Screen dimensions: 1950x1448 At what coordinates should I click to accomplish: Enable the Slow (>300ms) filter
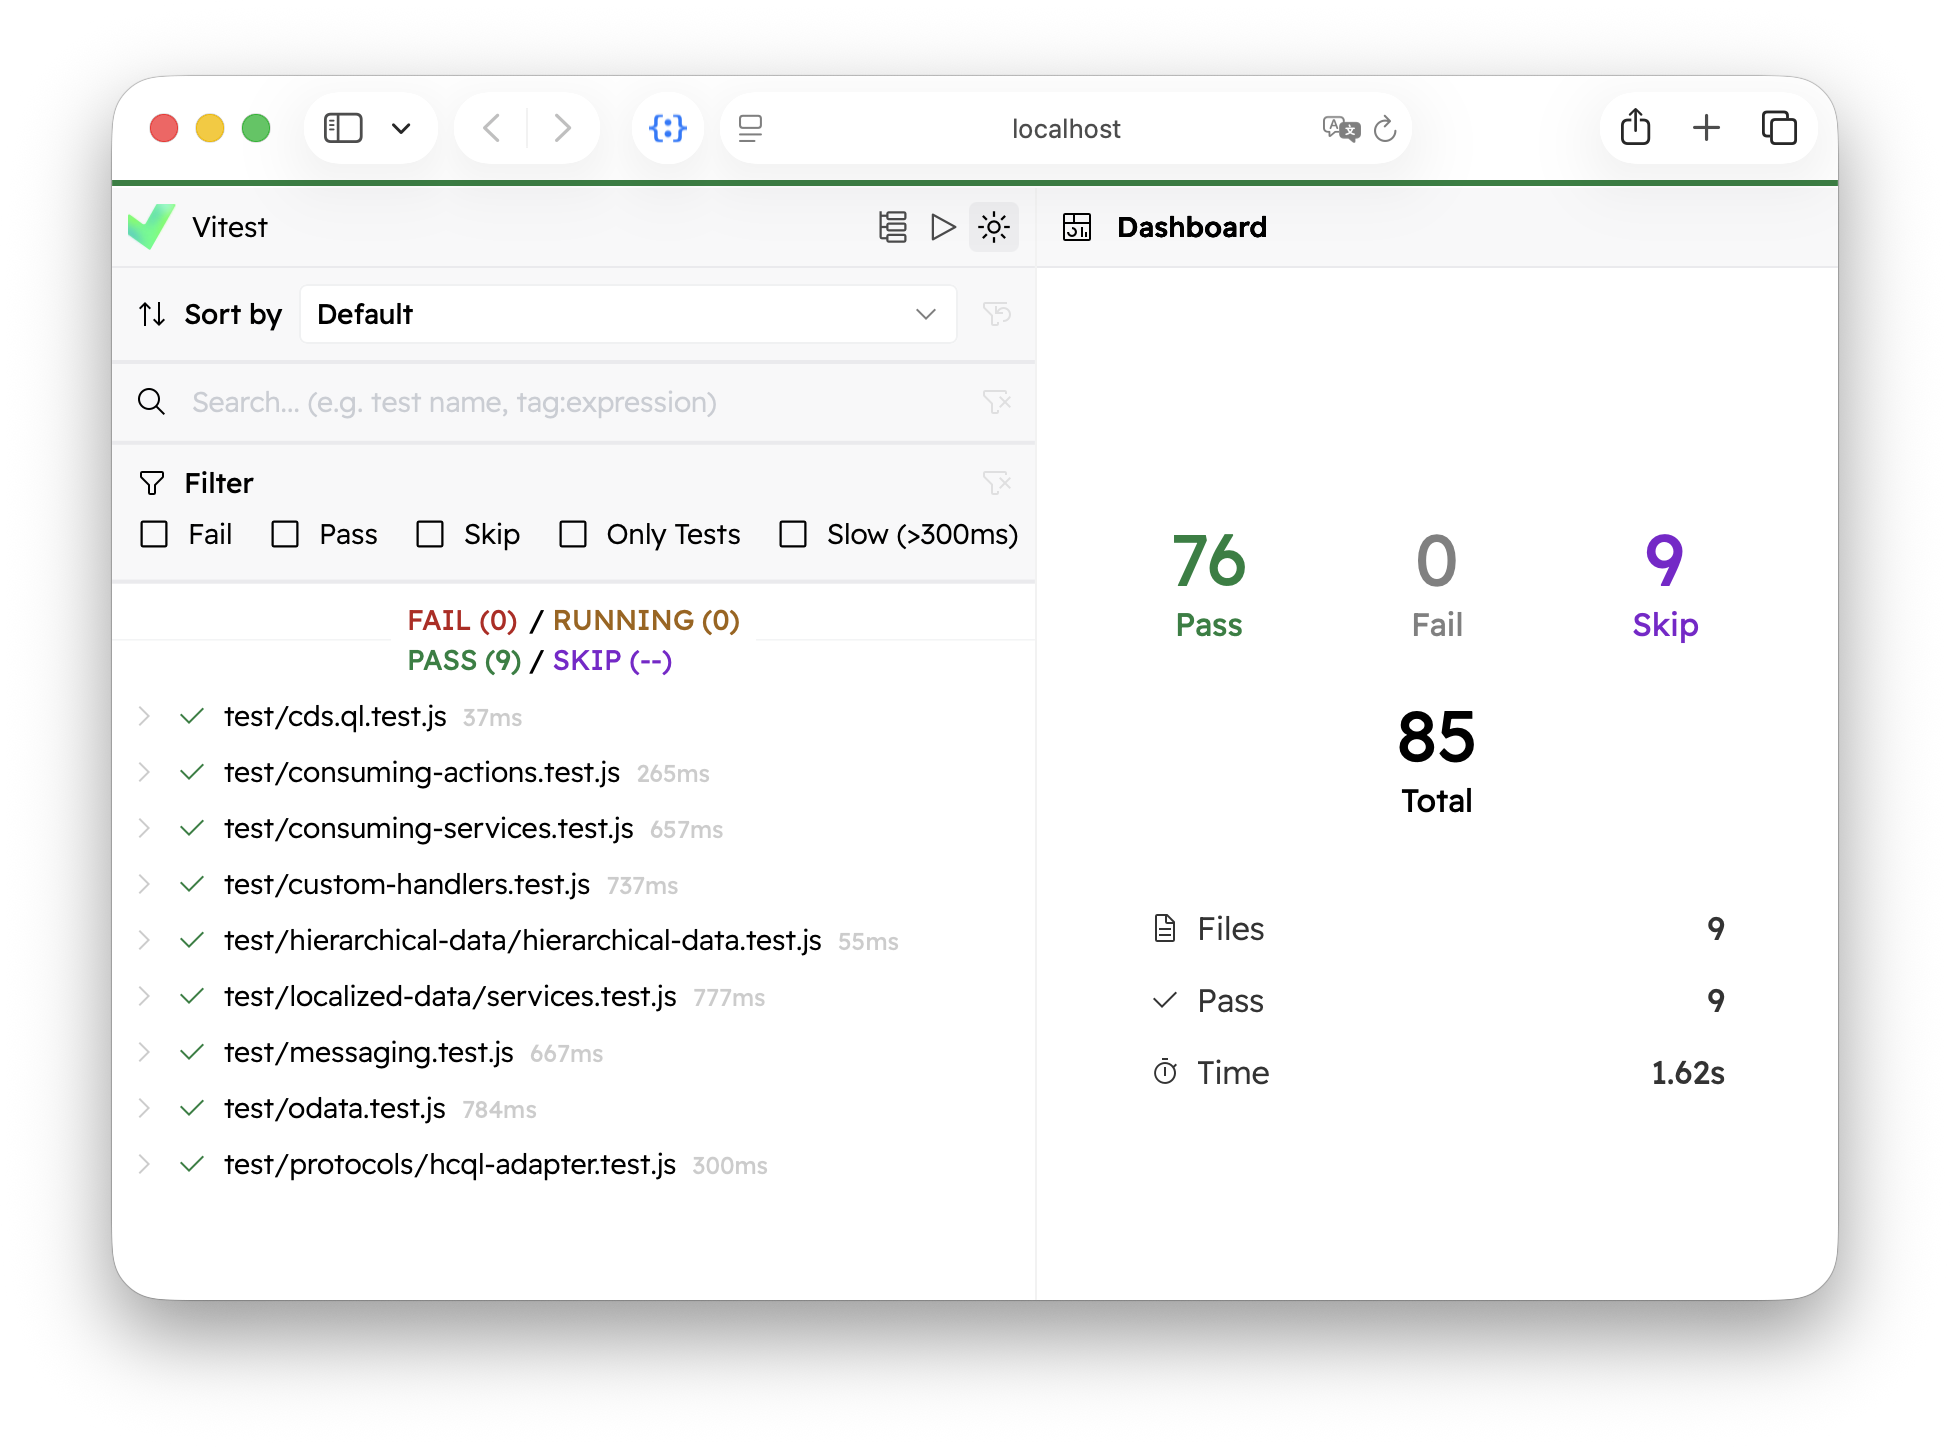pyautogui.click(x=793, y=535)
